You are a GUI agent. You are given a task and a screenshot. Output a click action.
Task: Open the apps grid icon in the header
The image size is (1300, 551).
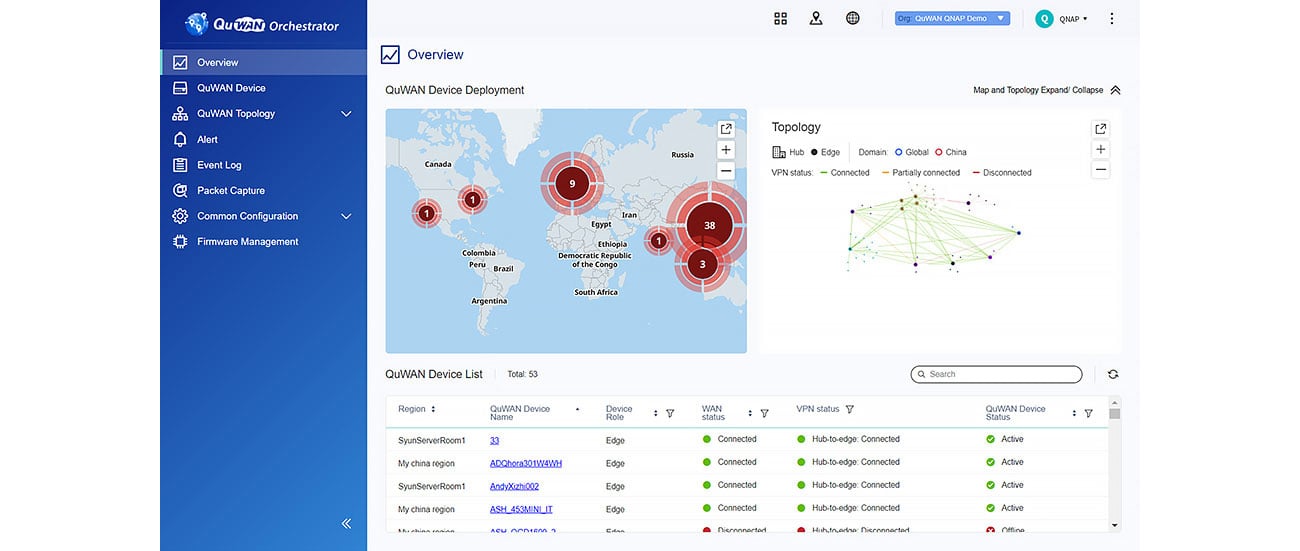(781, 18)
